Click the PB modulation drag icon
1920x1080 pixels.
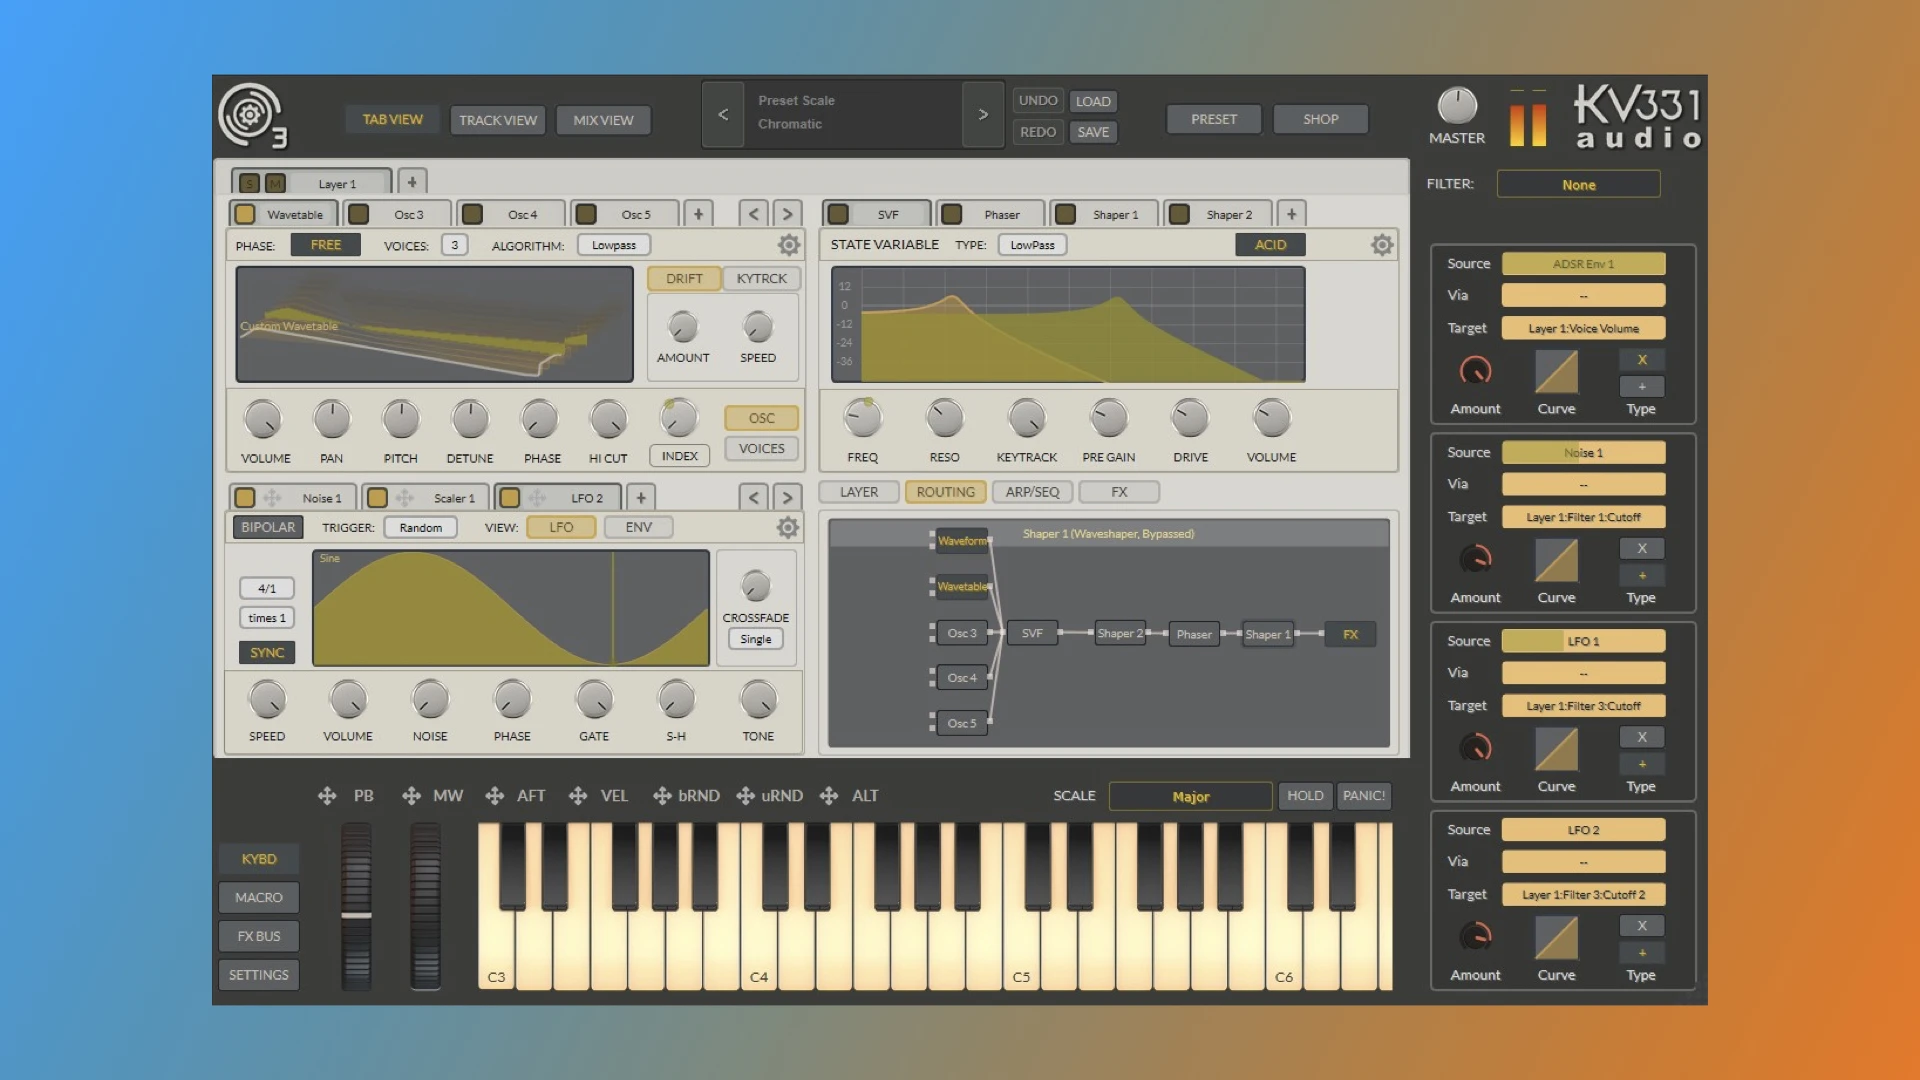point(327,796)
